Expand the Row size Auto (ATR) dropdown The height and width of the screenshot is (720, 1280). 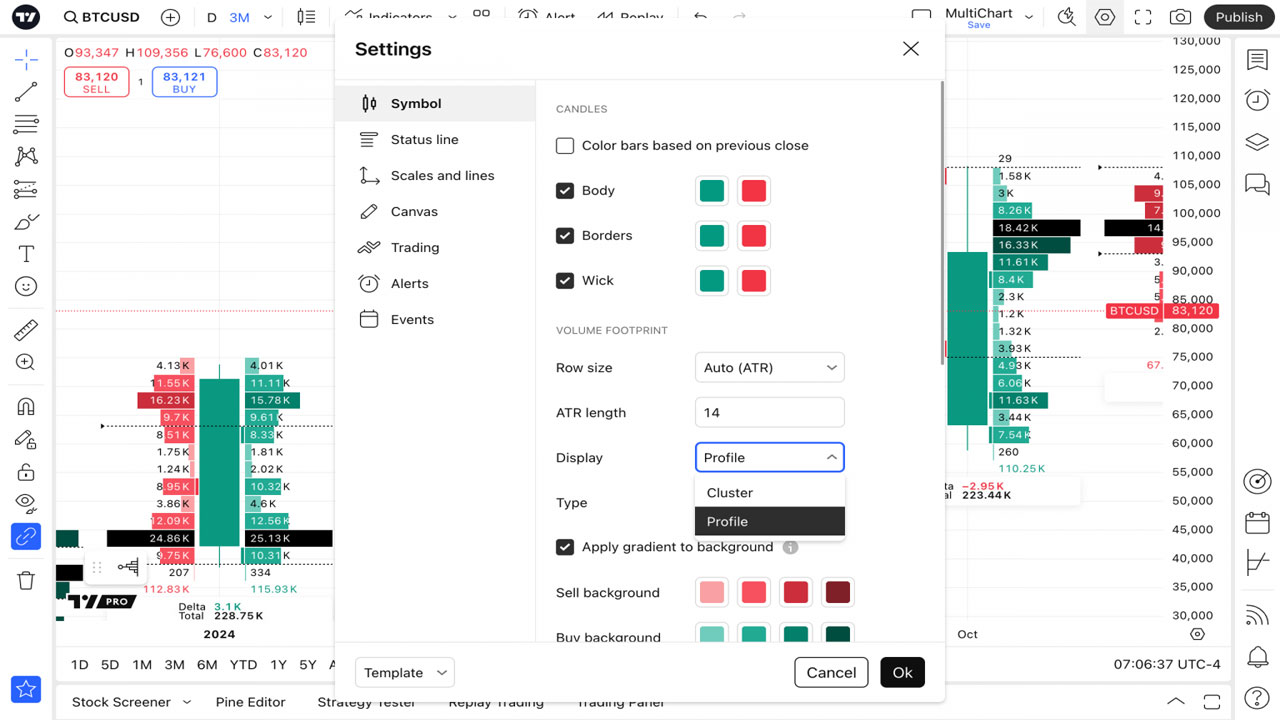coord(769,368)
